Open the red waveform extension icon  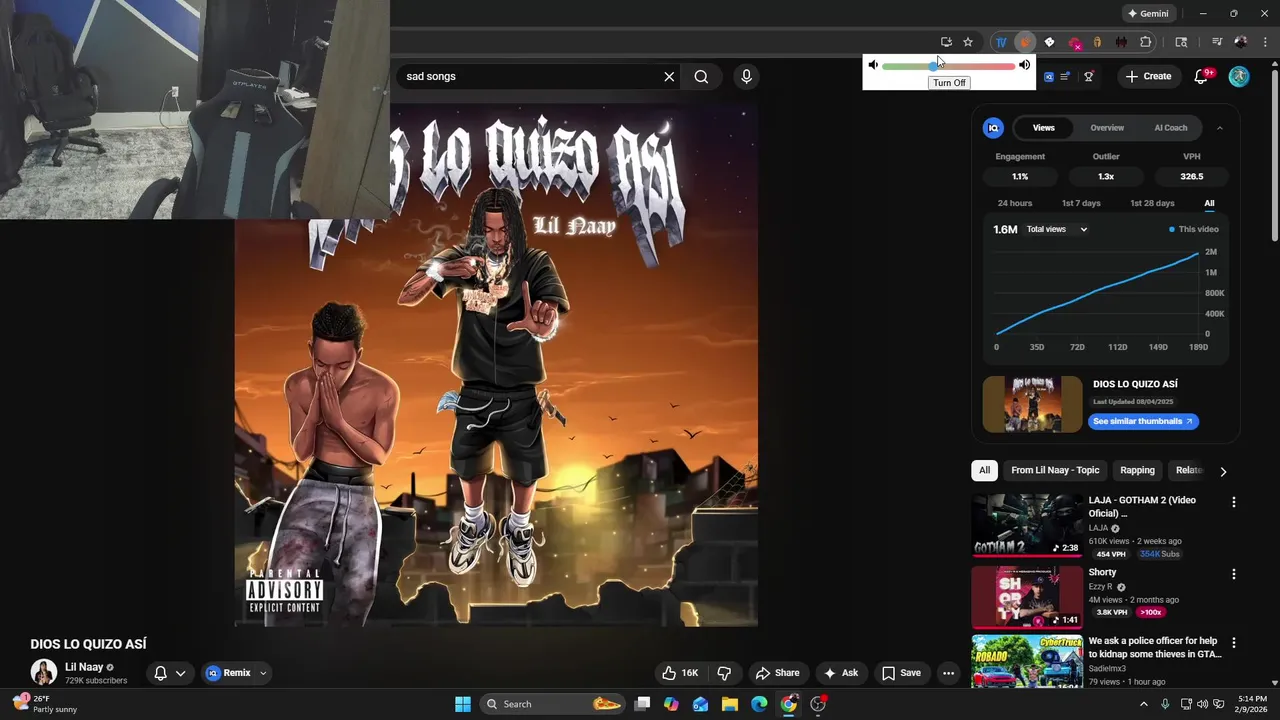(1121, 42)
